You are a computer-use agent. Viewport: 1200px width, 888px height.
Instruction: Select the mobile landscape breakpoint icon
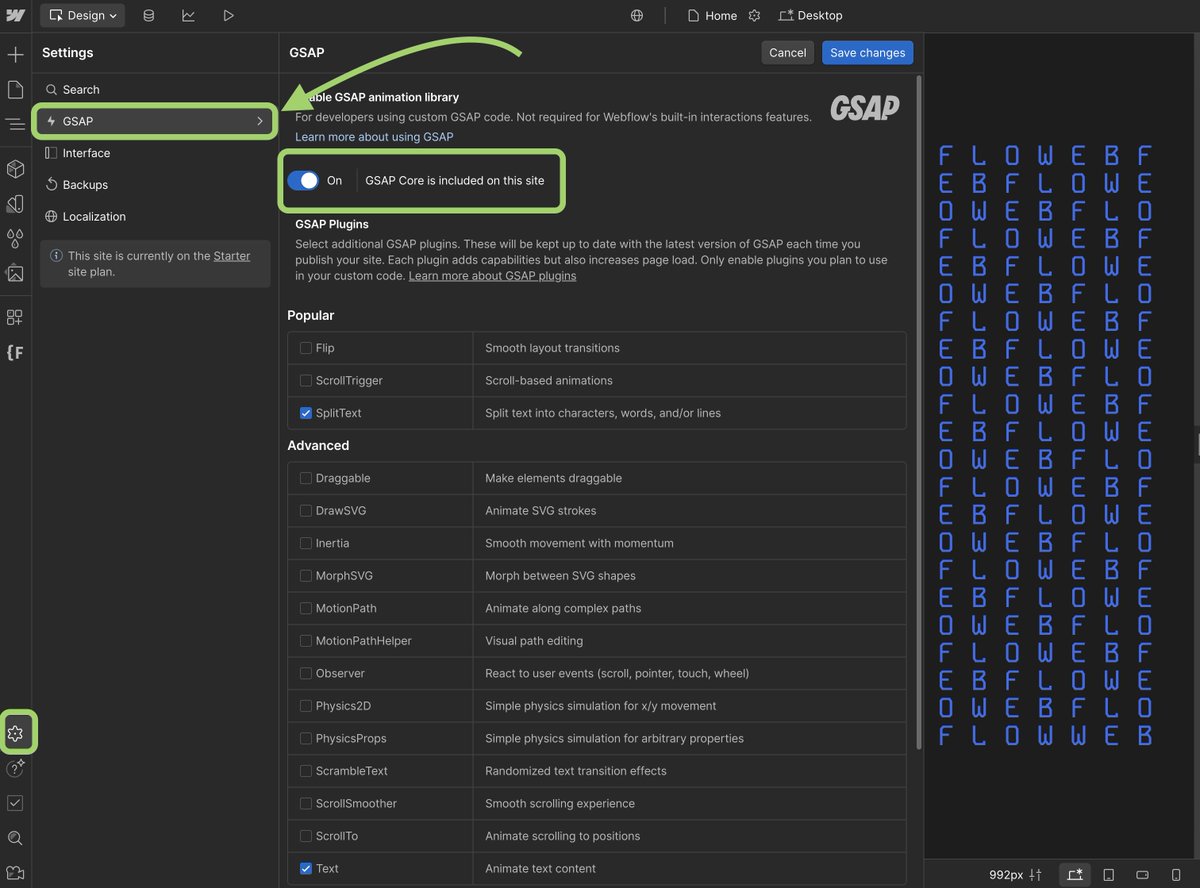tap(1143, 874)
